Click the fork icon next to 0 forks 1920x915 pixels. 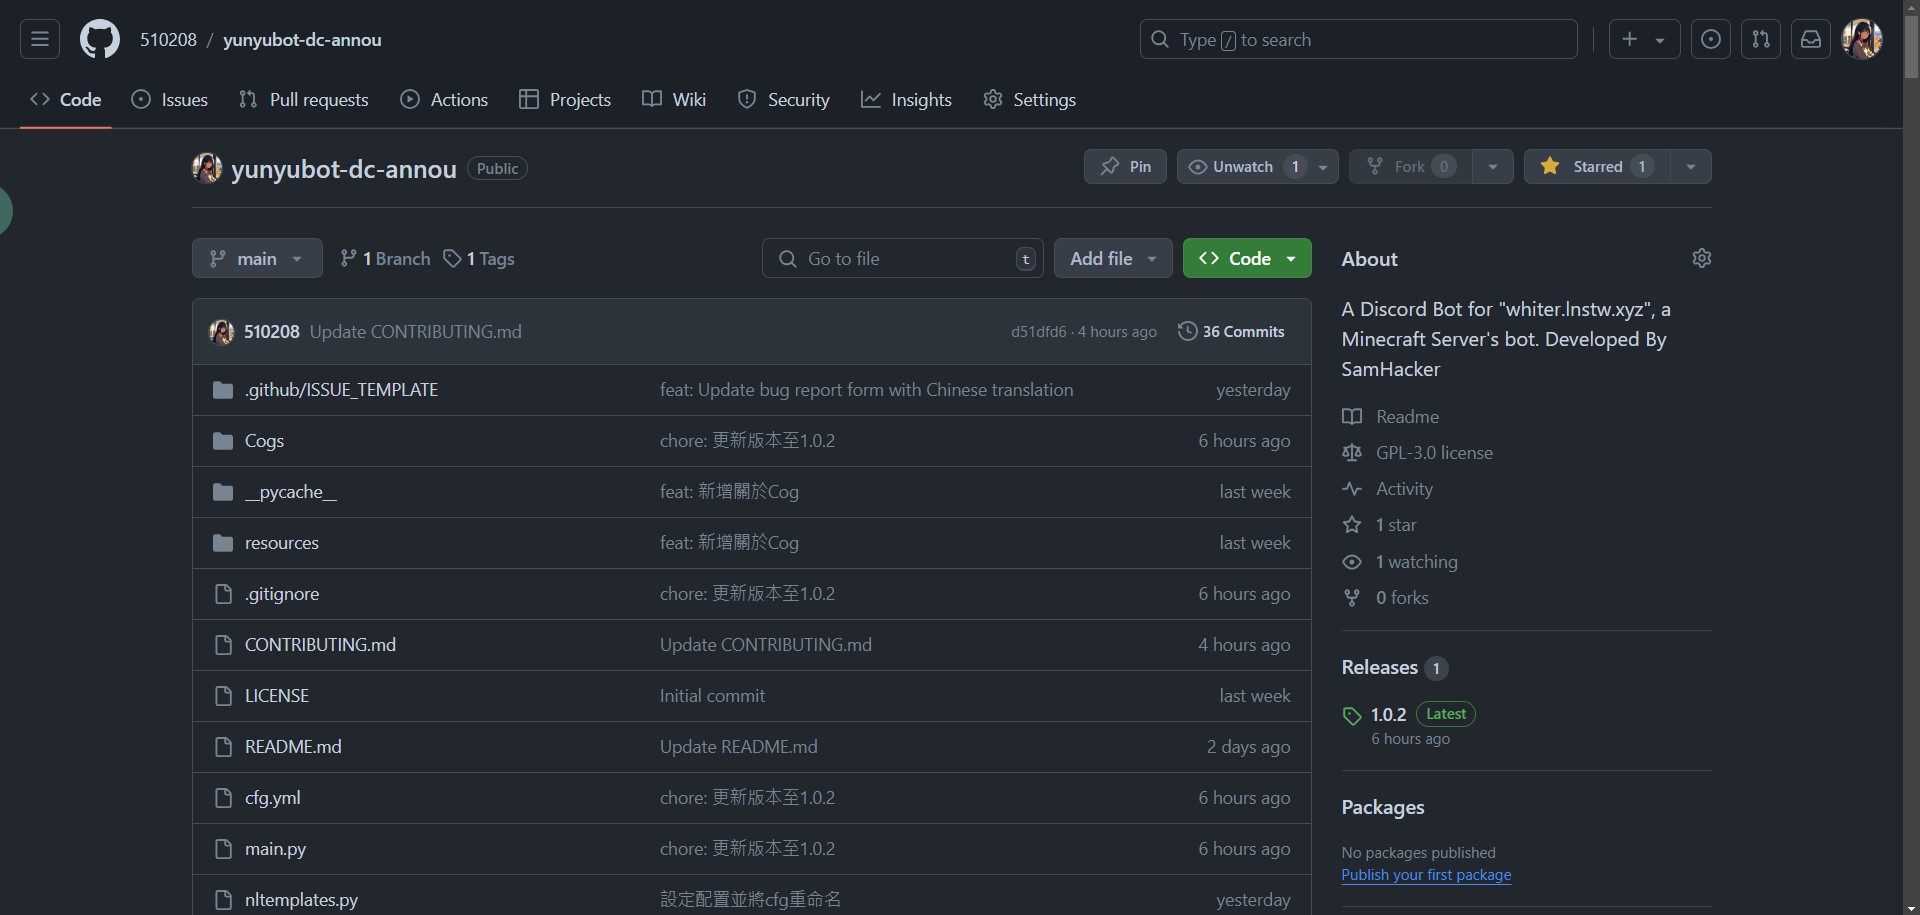(x=1352, y=598)
